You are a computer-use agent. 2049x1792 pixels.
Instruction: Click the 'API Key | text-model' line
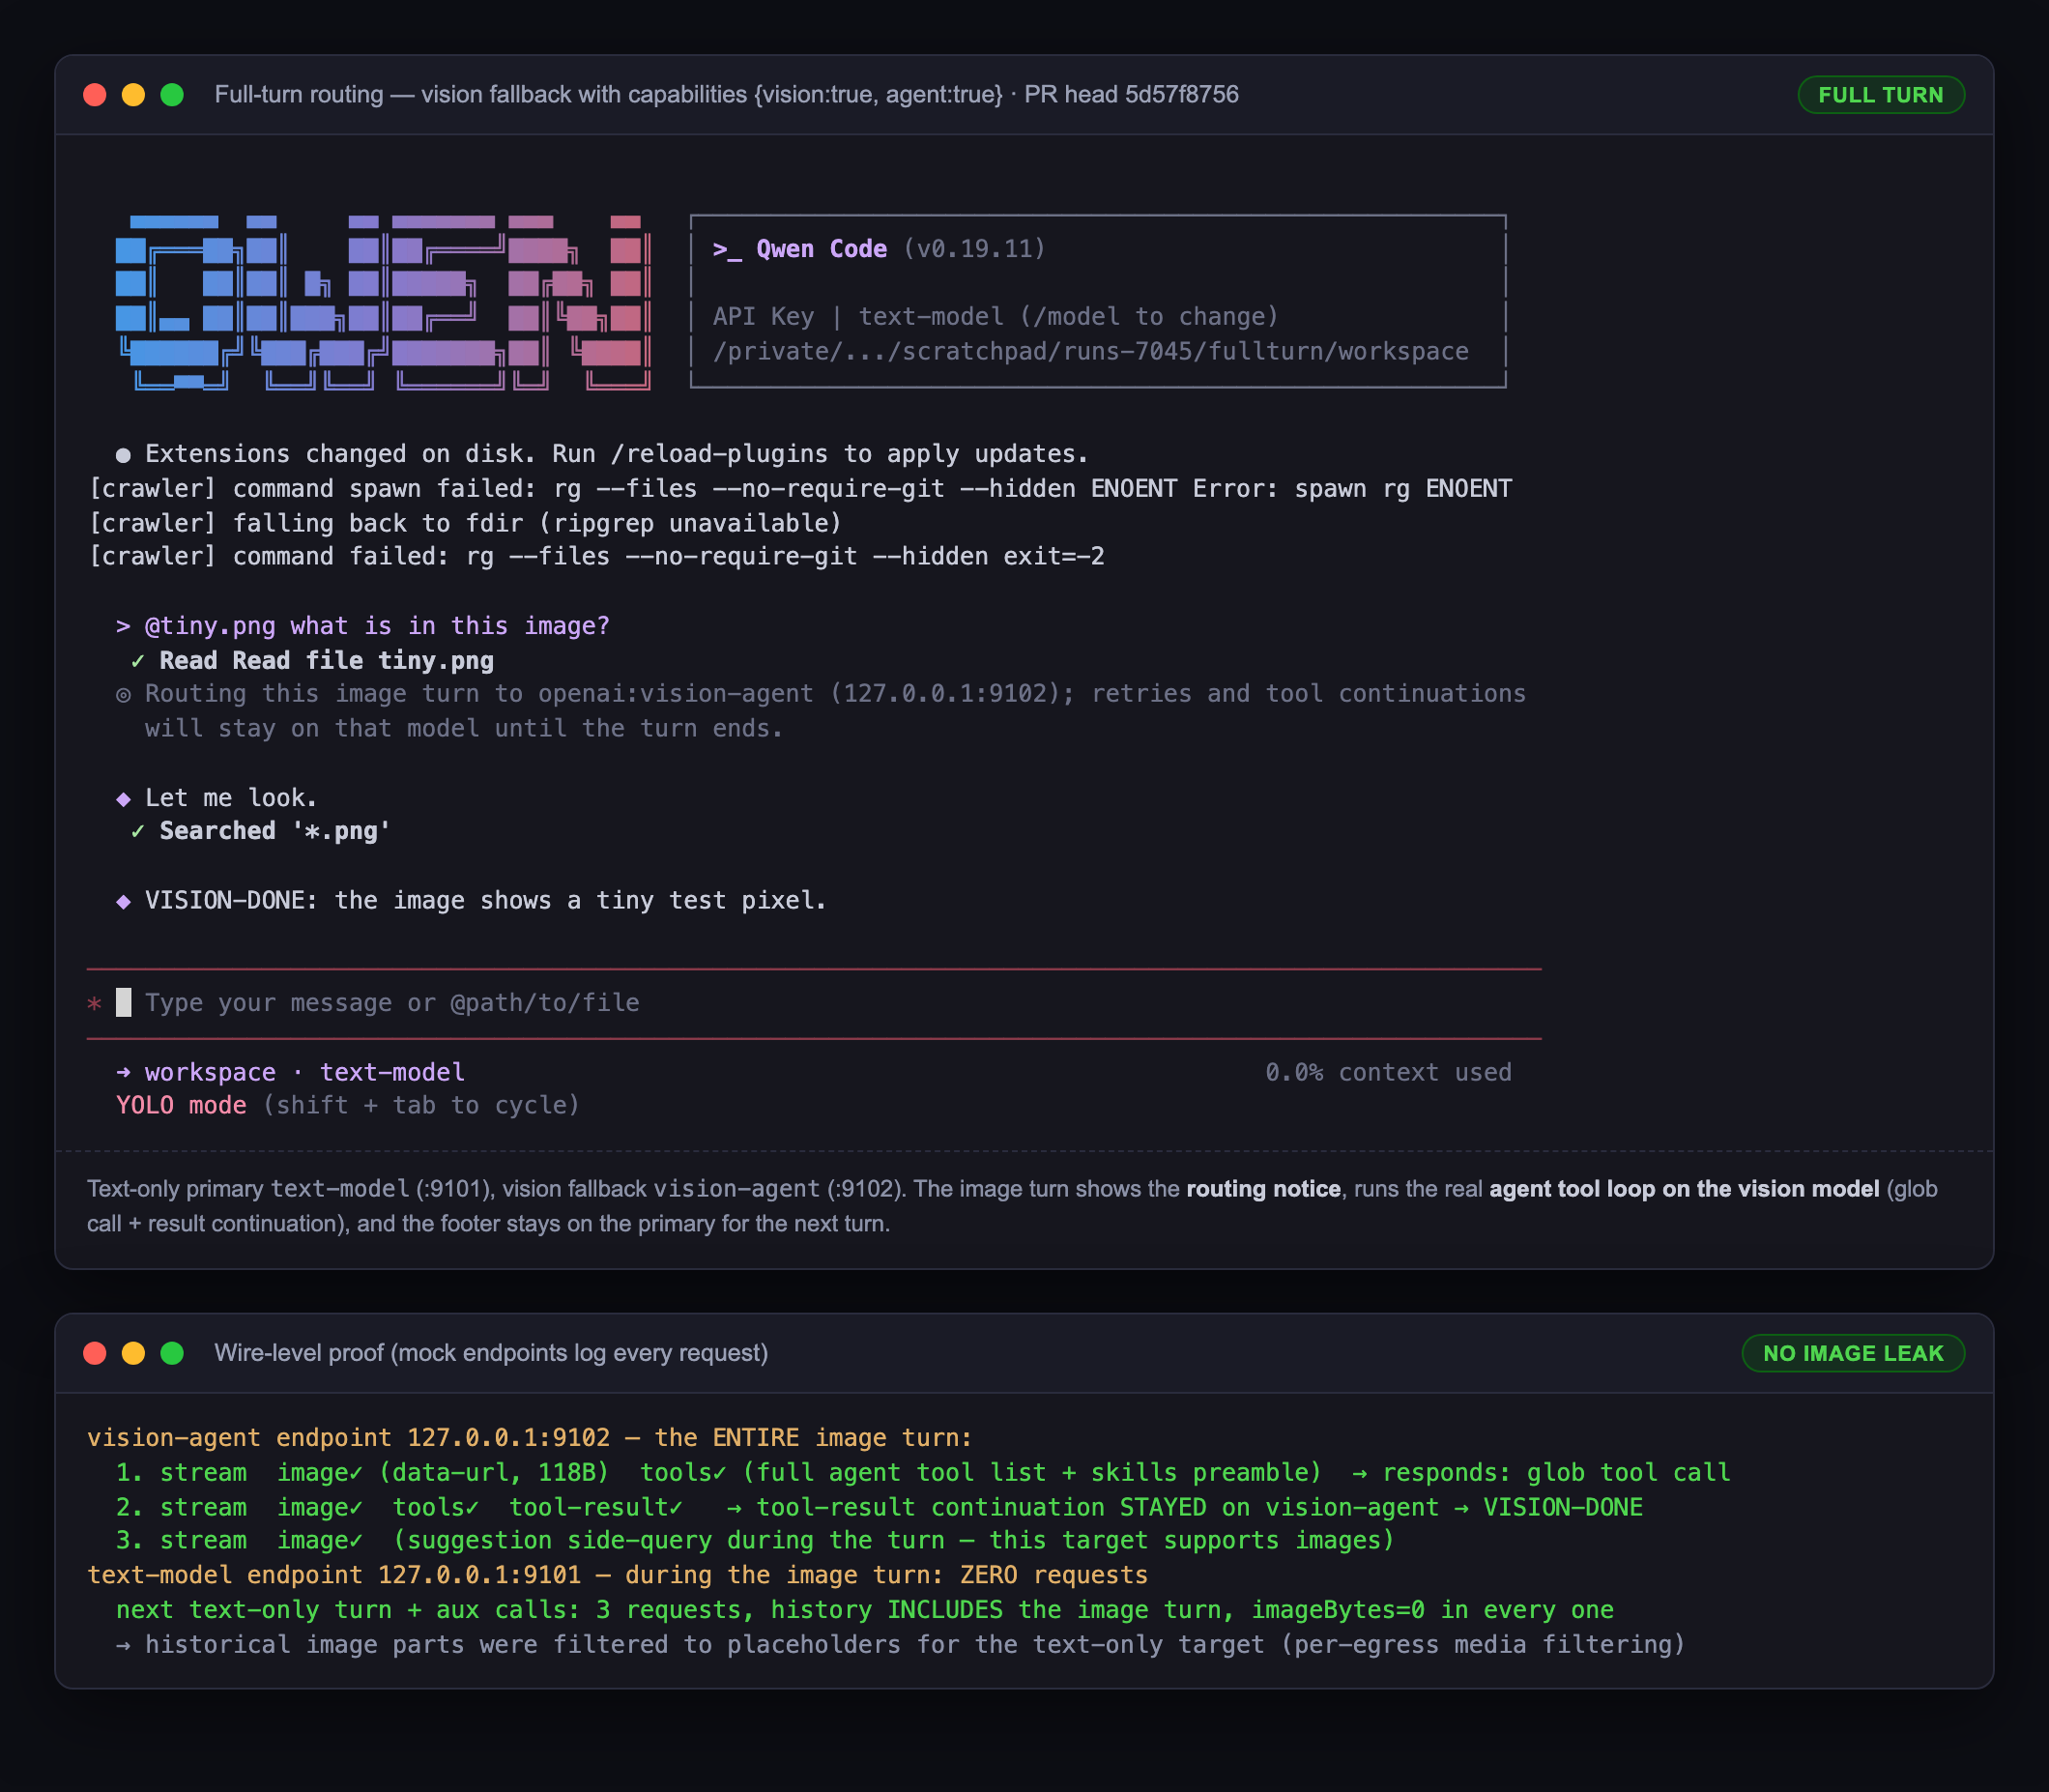995,317
